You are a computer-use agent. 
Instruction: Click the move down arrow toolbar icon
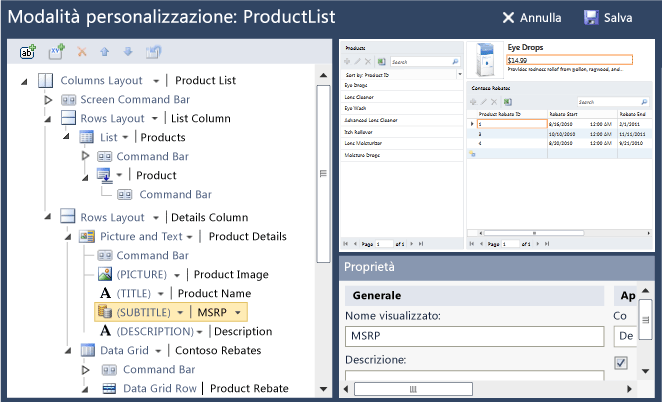pyautogui.click(x=128, y=51)
